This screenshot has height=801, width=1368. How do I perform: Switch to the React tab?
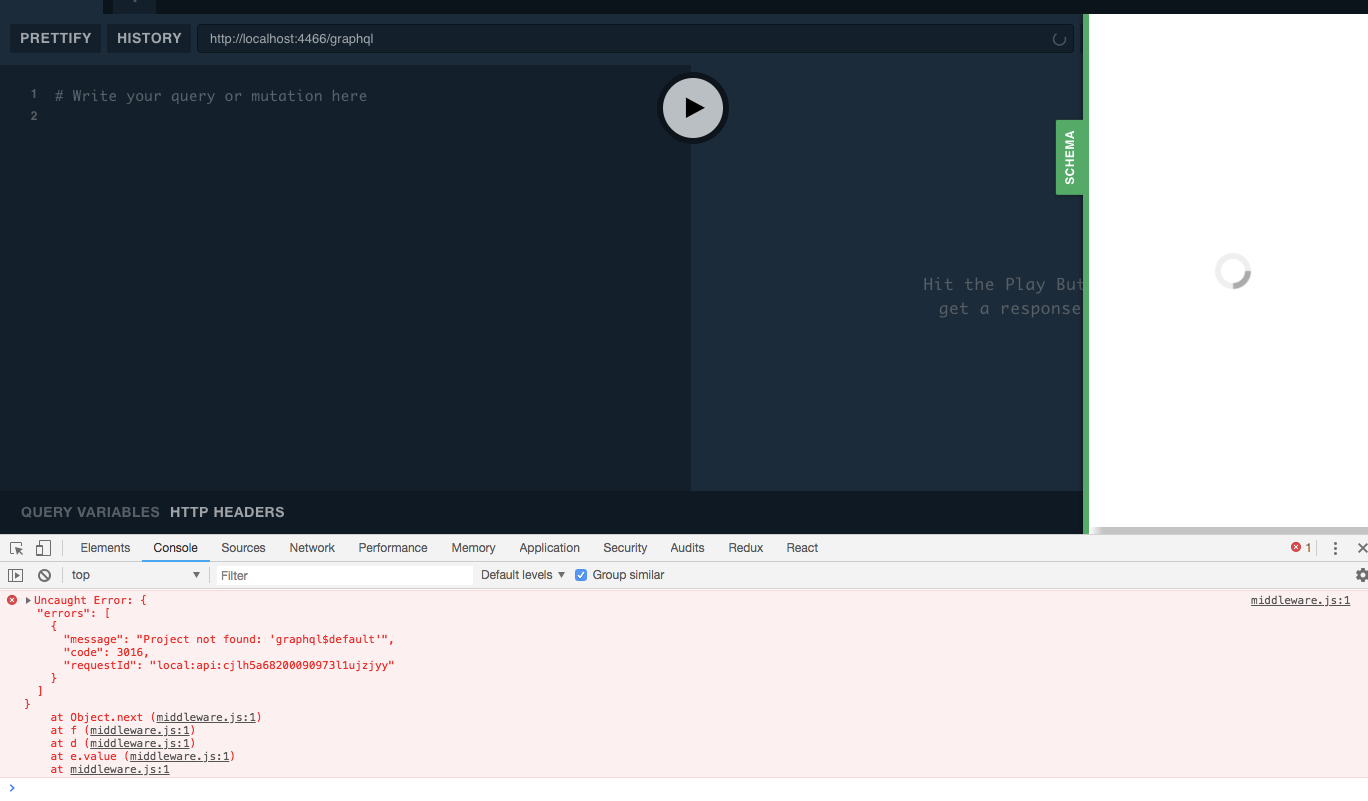click(802, 548)
